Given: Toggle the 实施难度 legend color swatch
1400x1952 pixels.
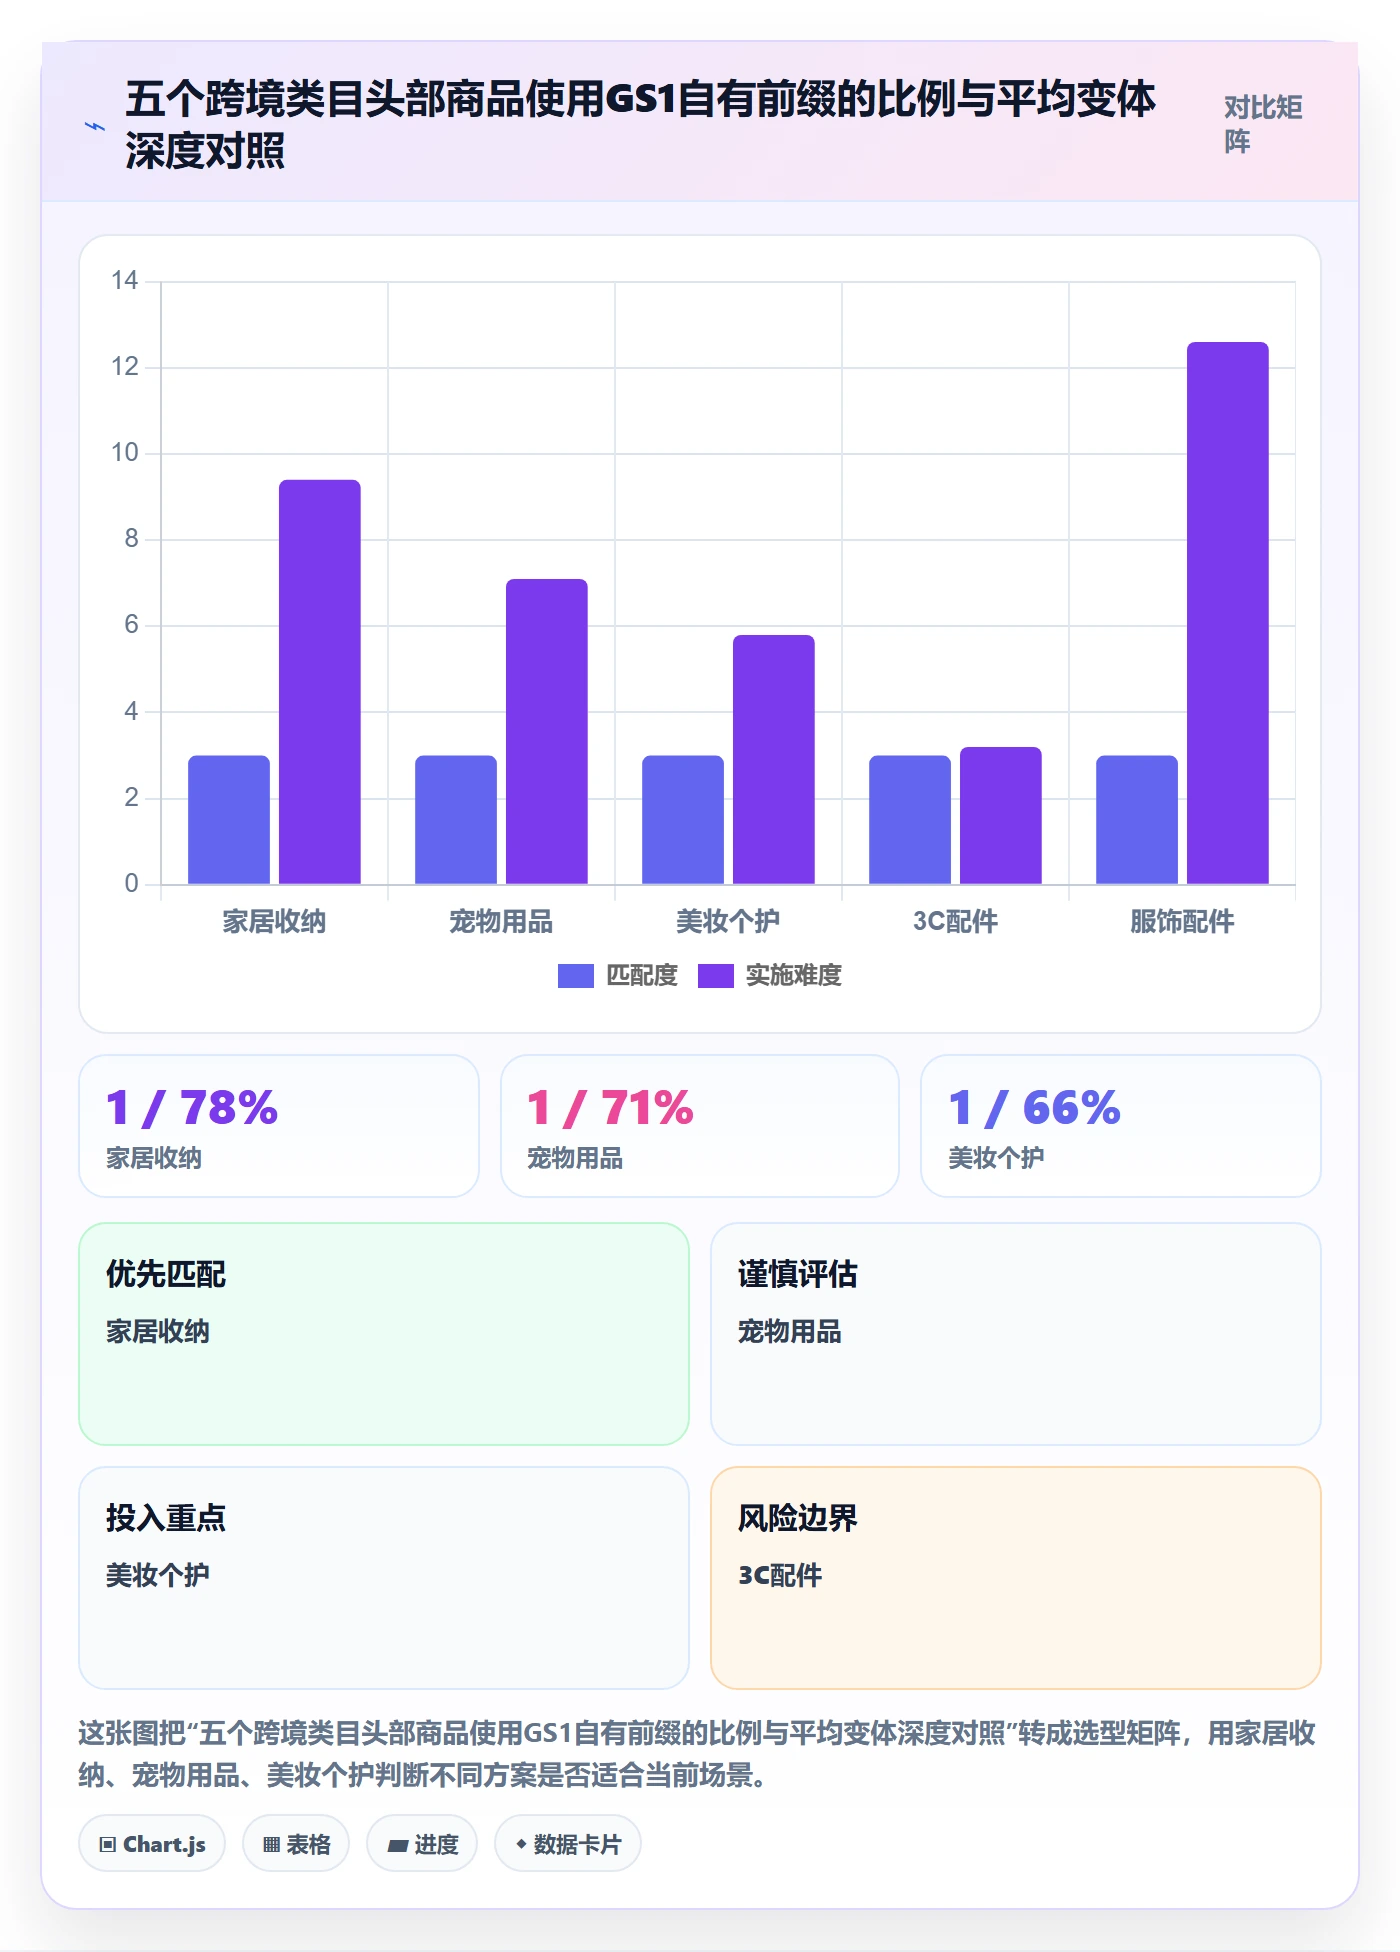Looking at the screenshot, I should [x=716, y=975].
